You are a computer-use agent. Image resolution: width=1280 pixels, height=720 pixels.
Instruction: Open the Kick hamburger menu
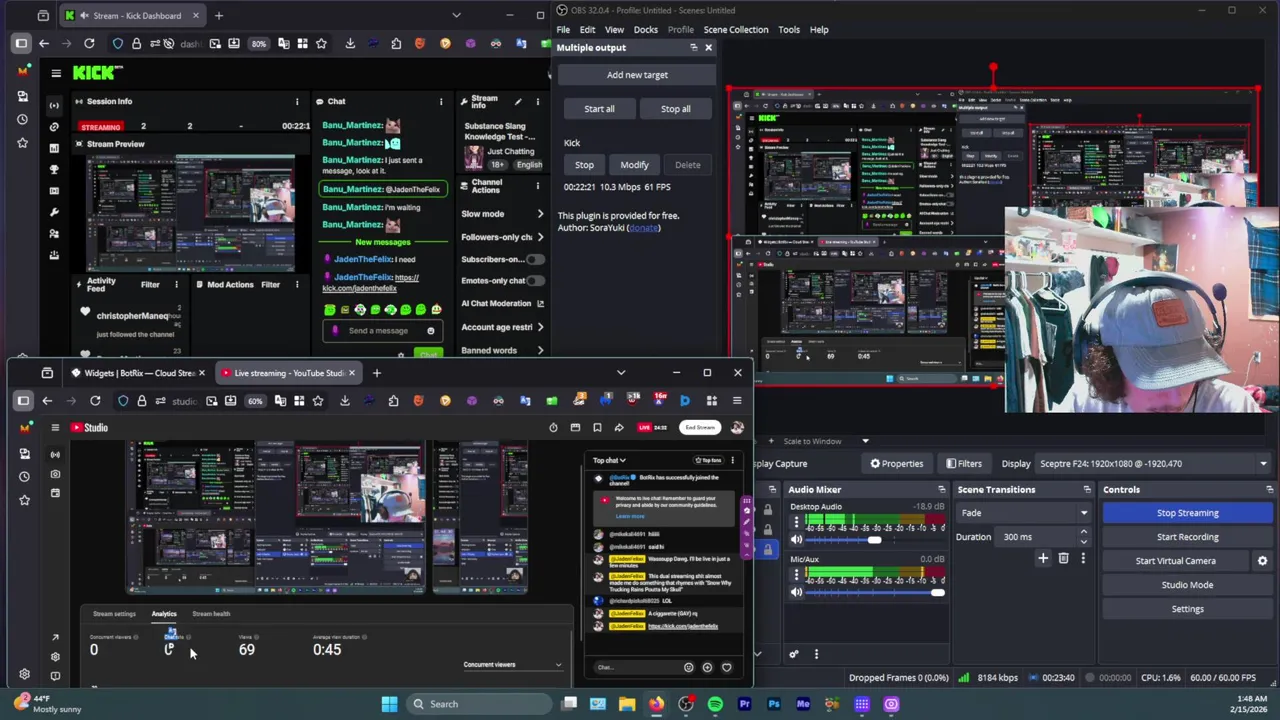(56, 72)
